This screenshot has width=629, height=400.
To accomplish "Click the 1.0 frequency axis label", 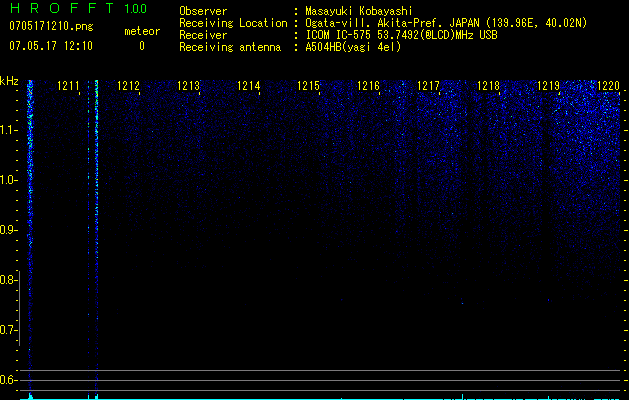I will (x=8, y=180).
